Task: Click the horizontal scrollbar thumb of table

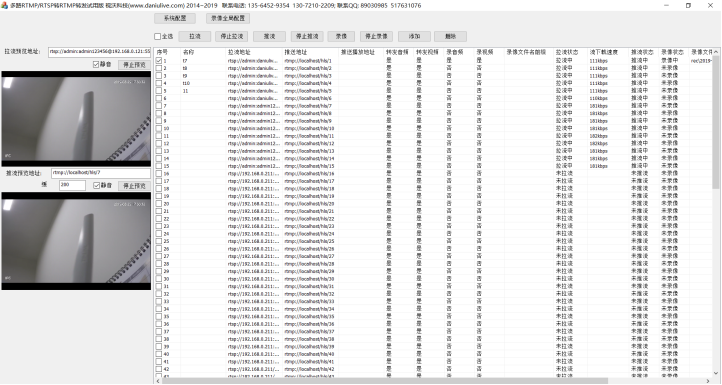Action: click(384, 381)
